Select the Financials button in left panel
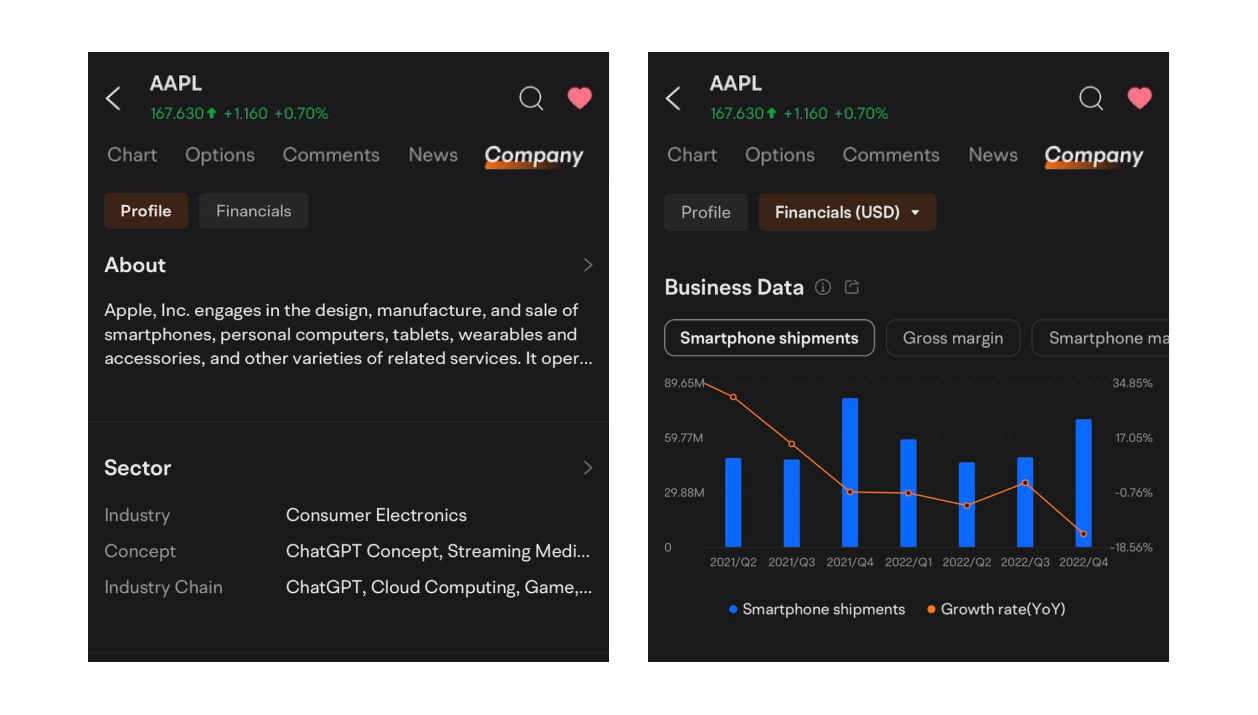 pos(254,211)
